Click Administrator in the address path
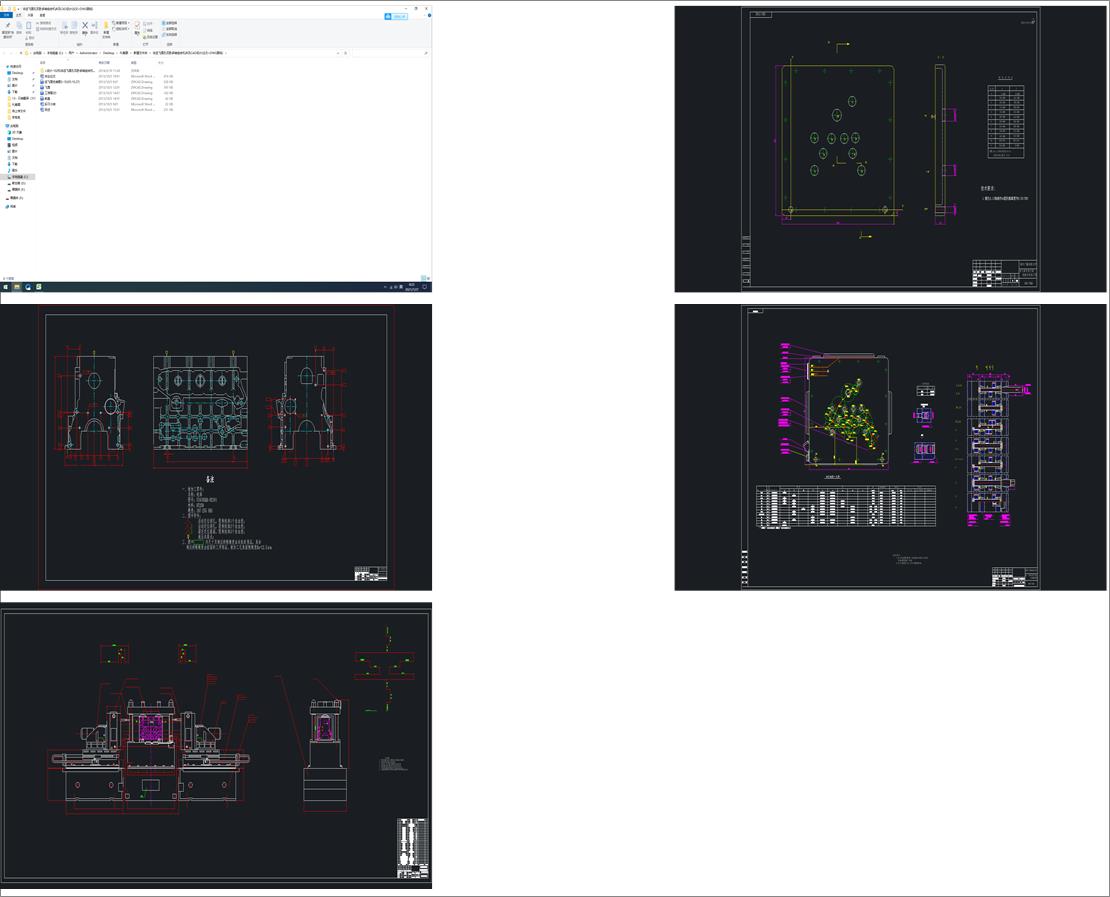Viewport: 1110px width, 897px height. click(x=88, y=53)
